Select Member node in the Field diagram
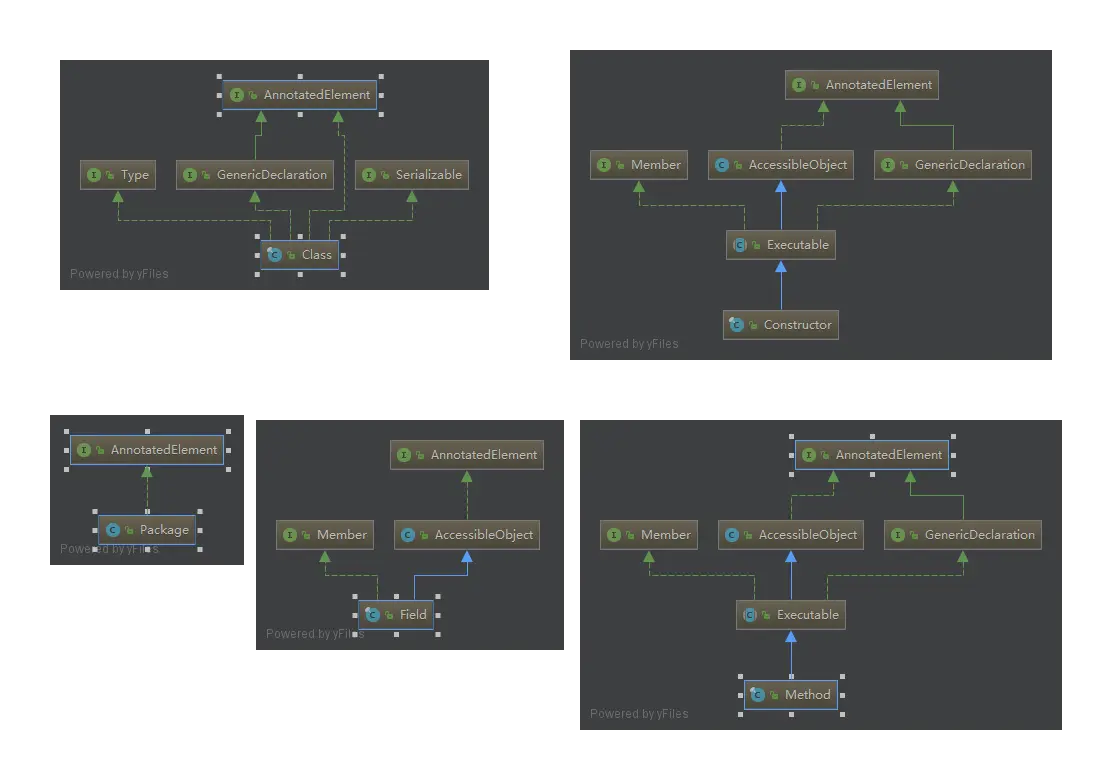This screenshot has height=781, width=1113. point(324,535)
